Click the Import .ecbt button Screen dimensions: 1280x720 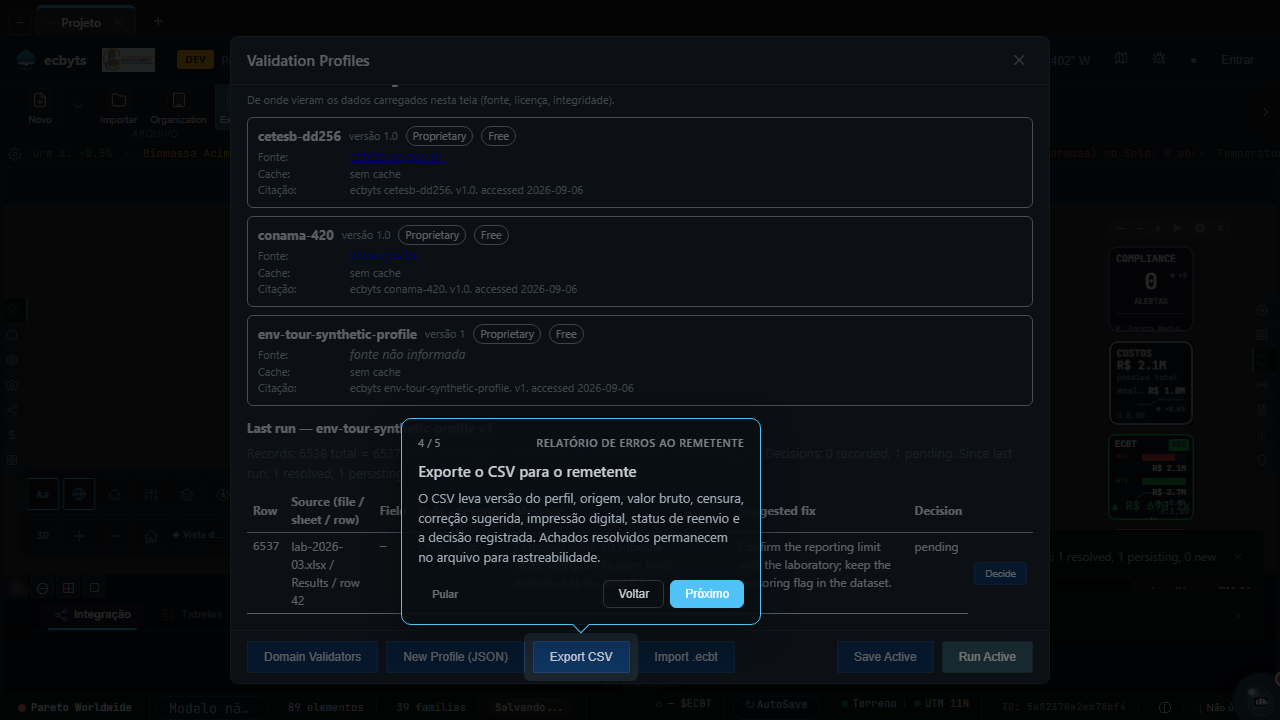tap(686, 657)
